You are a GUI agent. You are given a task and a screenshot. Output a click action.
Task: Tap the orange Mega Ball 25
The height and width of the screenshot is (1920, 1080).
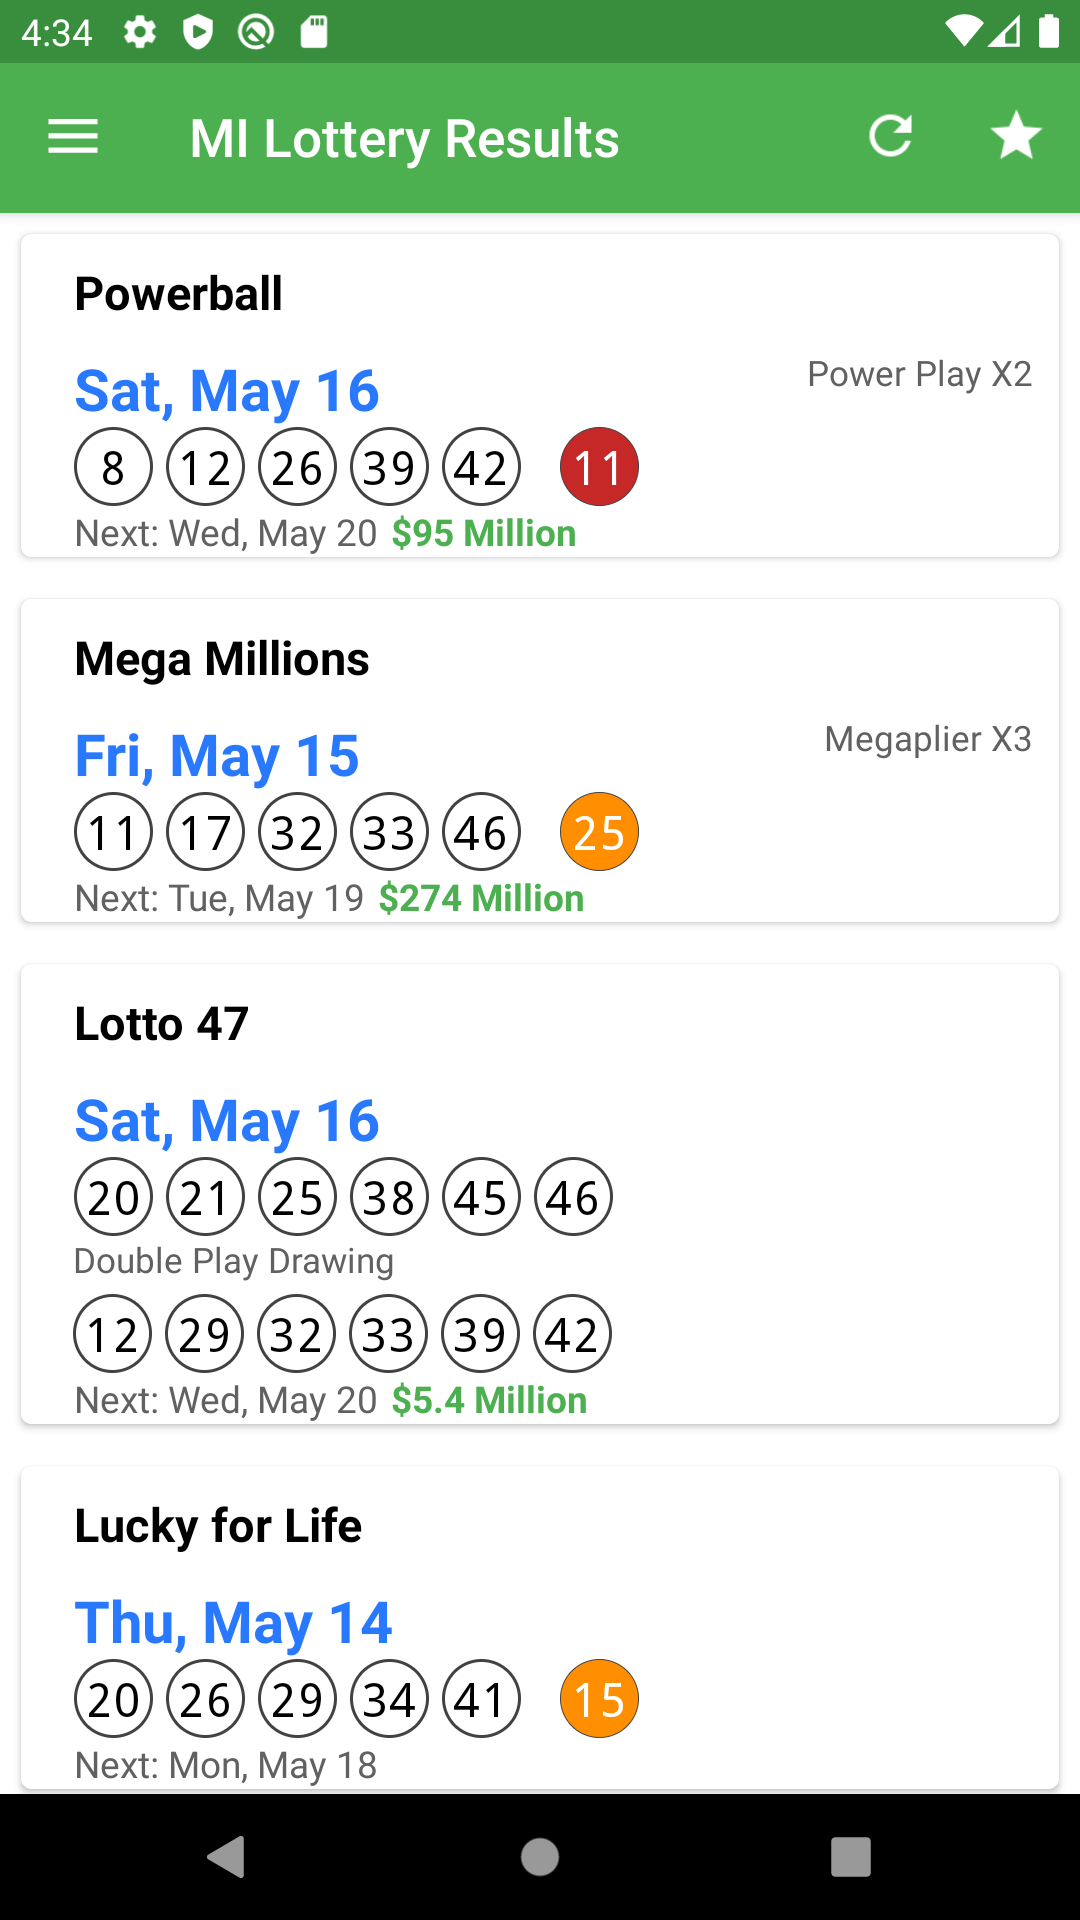click(599, 832)
